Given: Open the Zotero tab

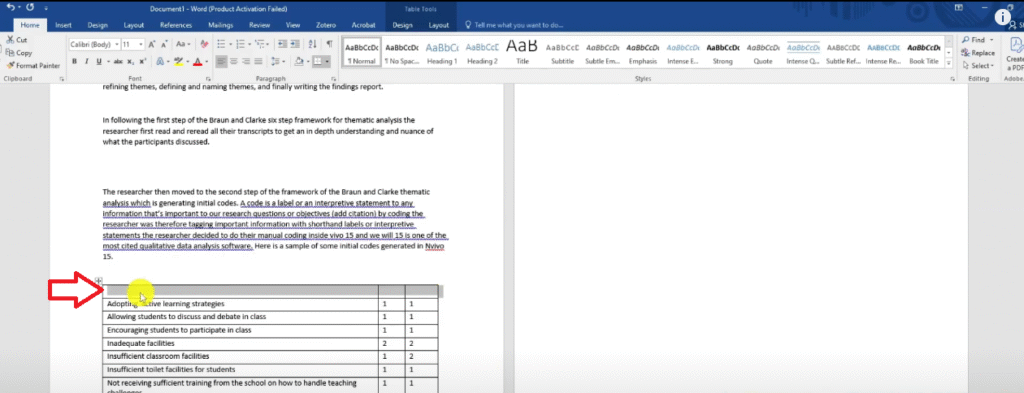Looking at the screenshot, I should (x=325, y=25).
